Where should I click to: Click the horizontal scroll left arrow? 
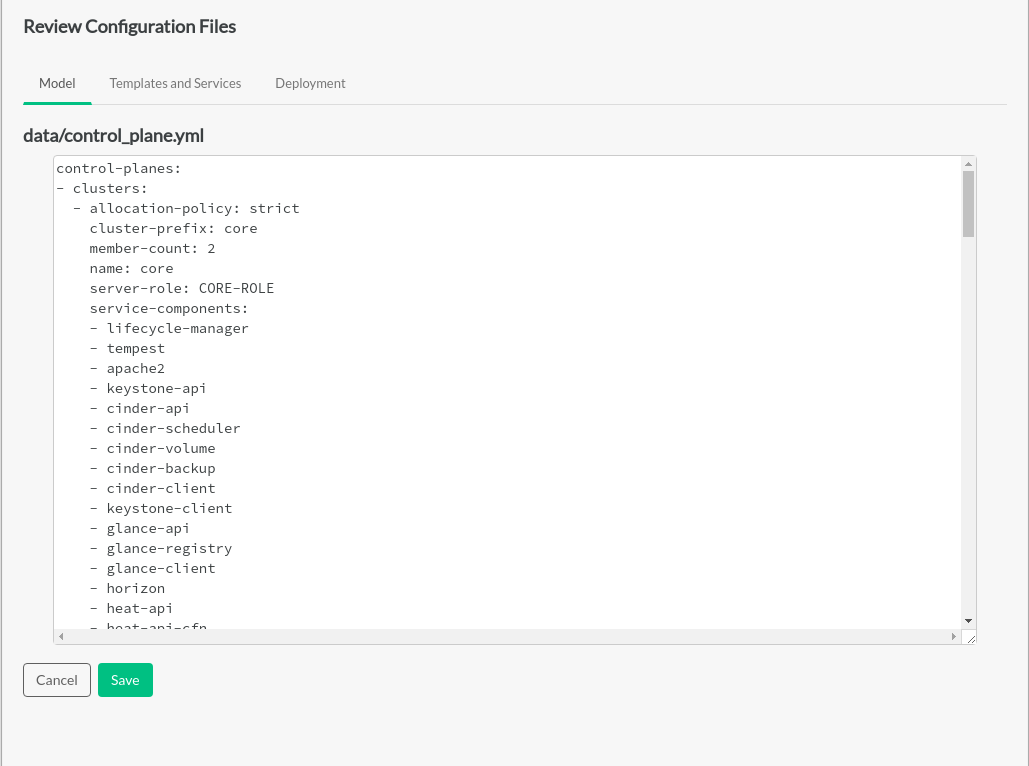tap(61, 636)
